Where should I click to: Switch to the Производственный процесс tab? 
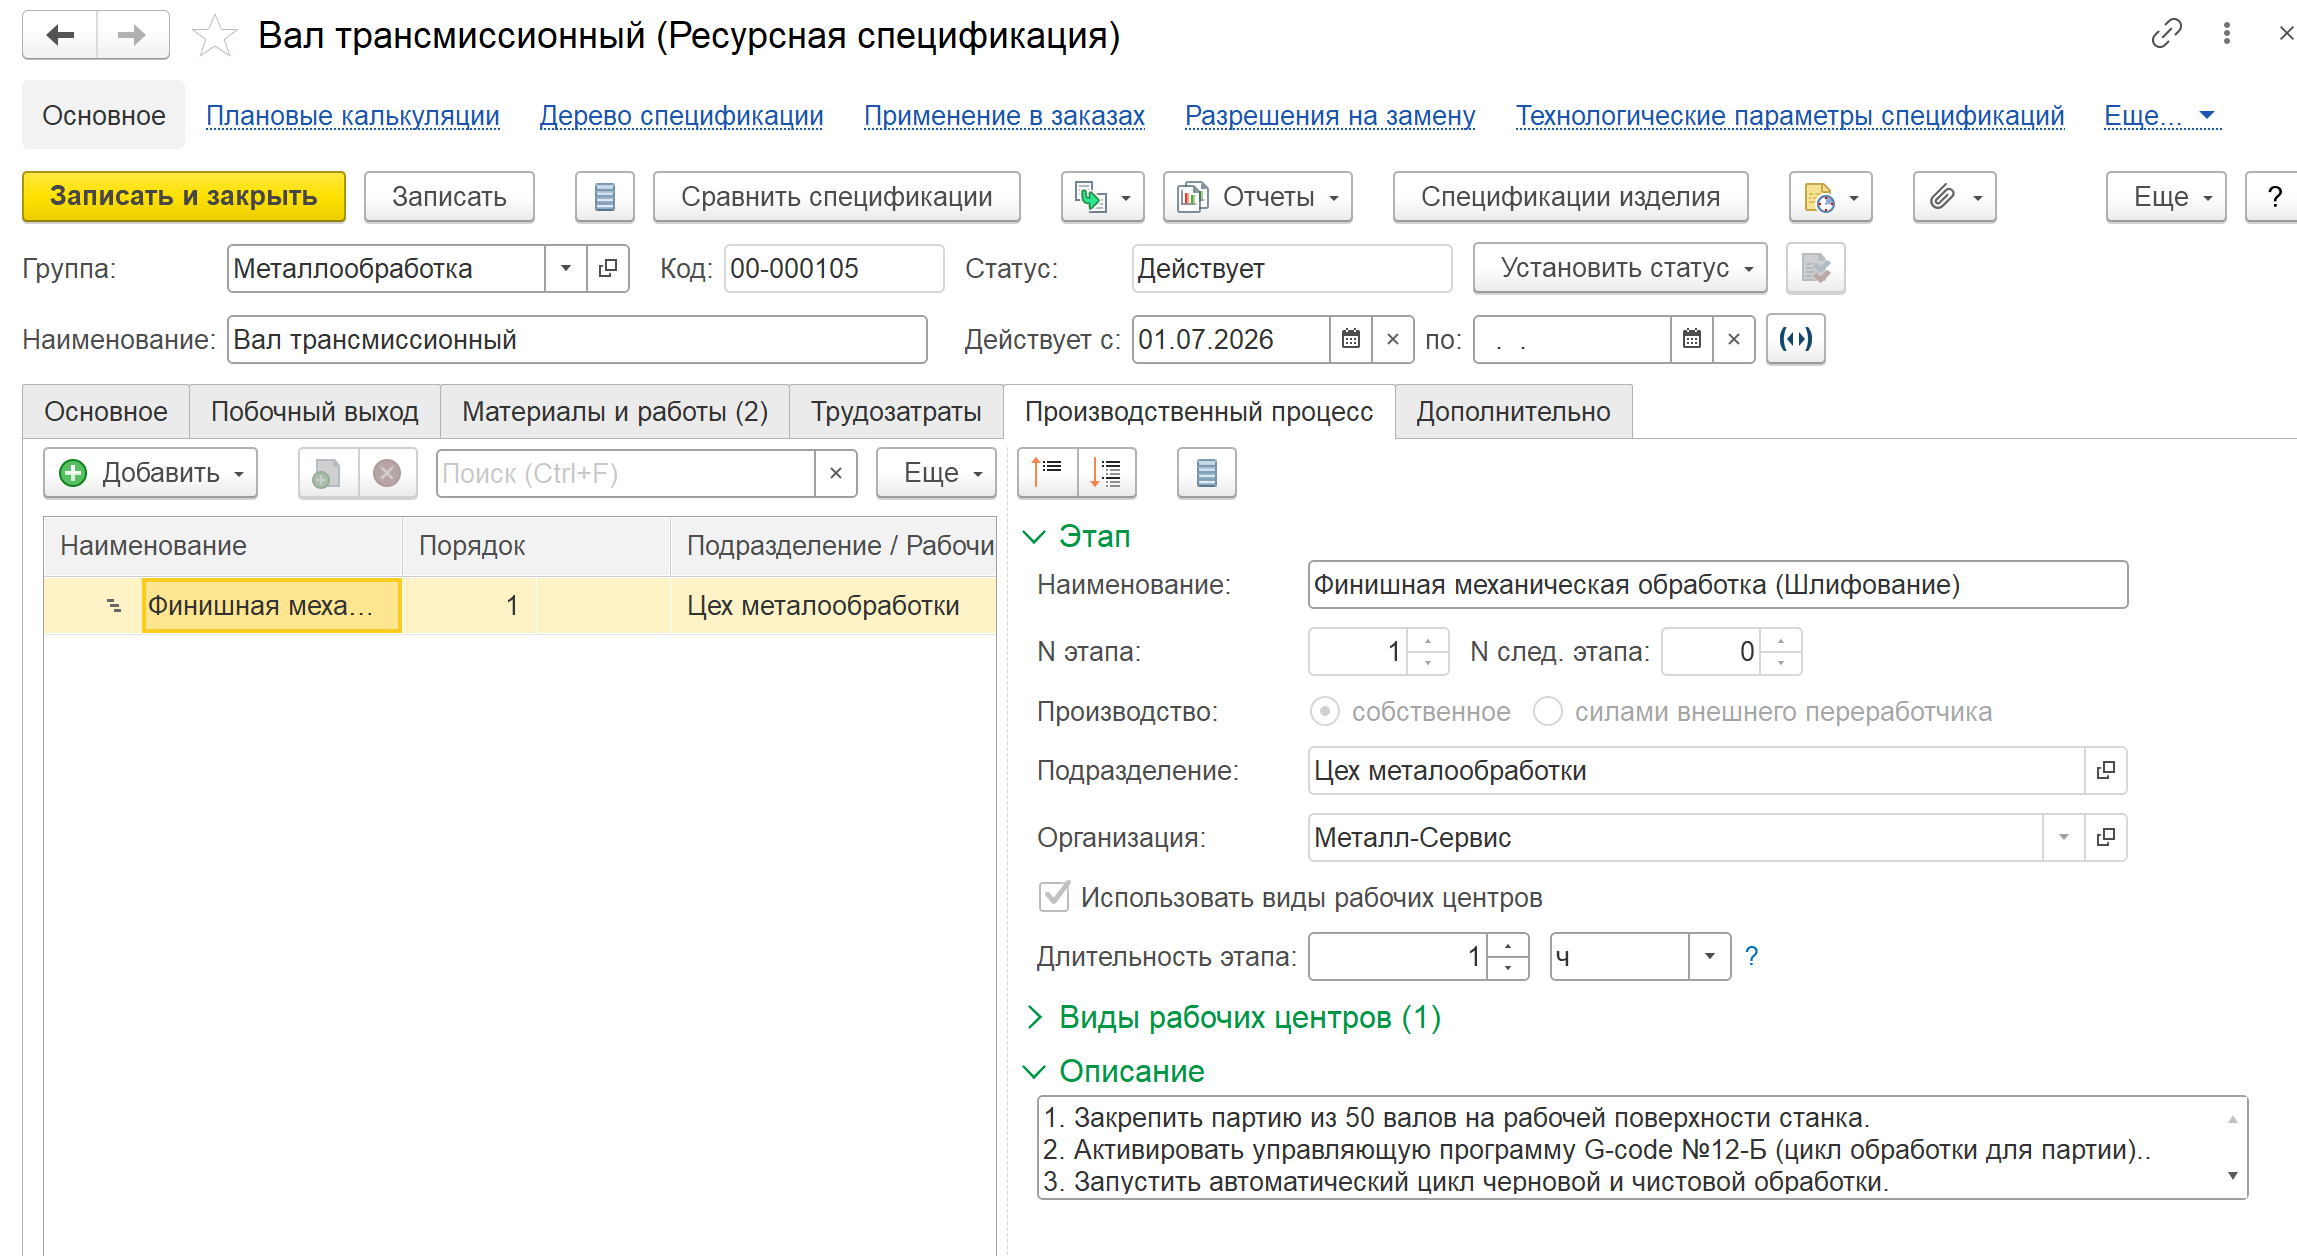click(1199, 411)
